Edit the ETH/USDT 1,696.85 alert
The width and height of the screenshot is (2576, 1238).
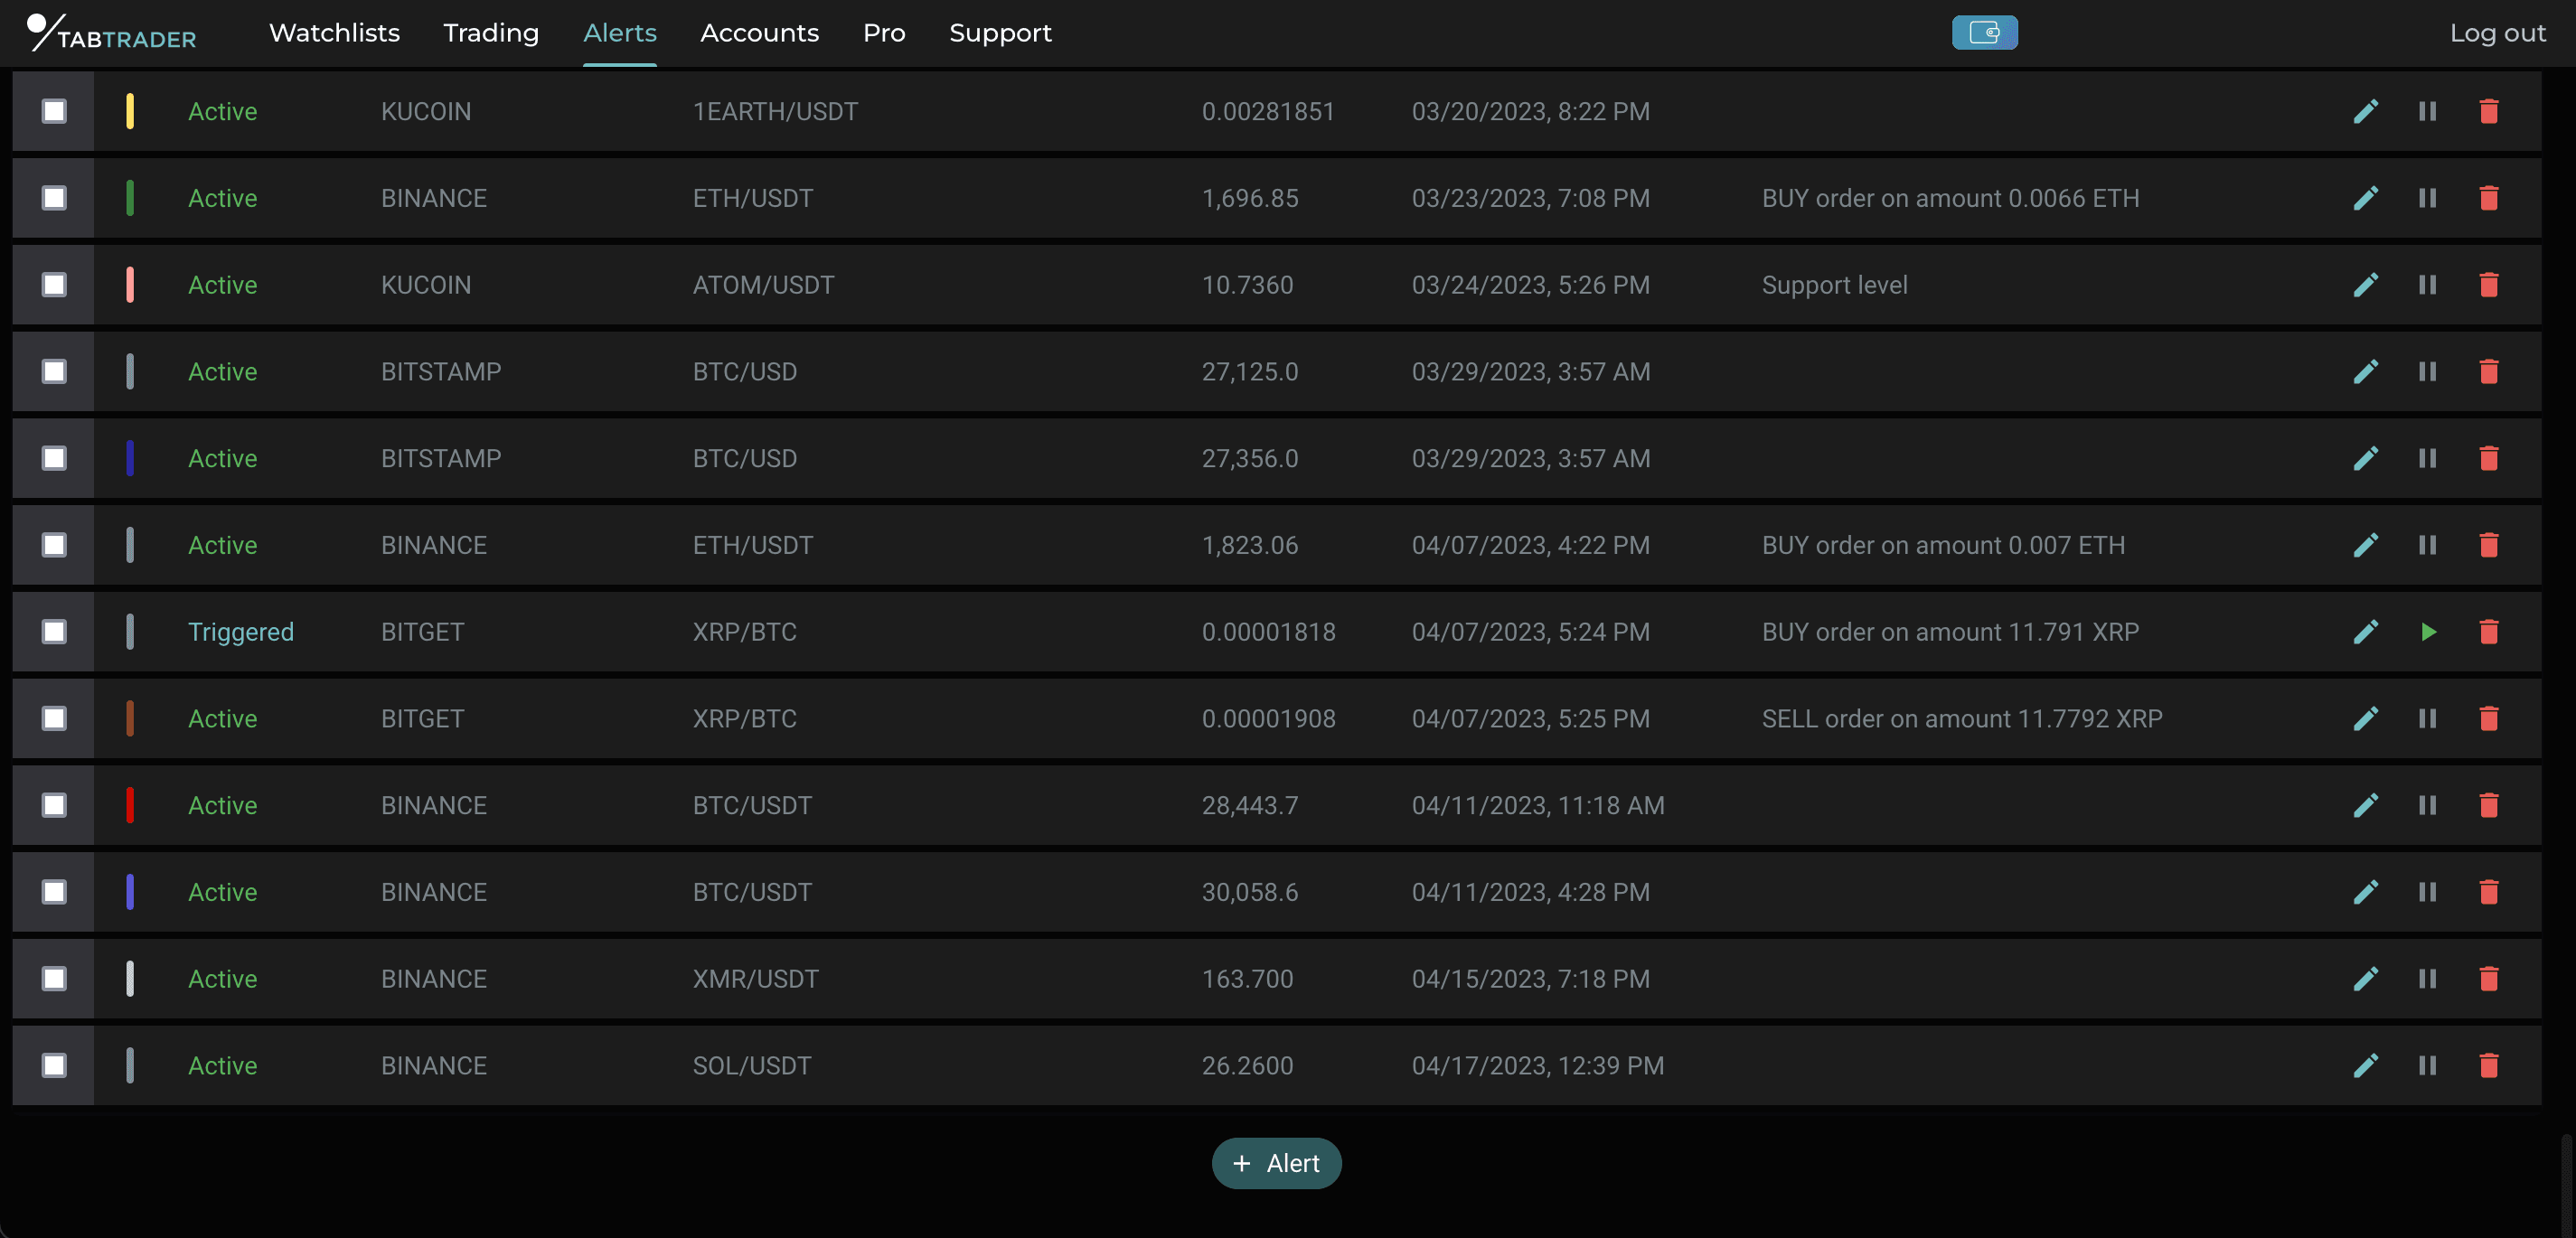click(x=2365, y=198)
